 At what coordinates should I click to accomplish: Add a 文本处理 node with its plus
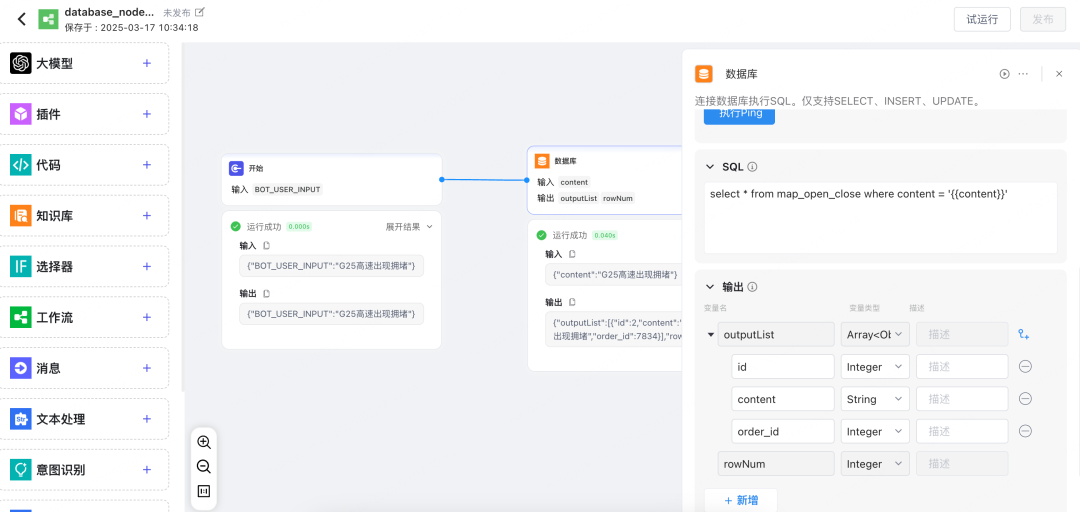point(147,419)
